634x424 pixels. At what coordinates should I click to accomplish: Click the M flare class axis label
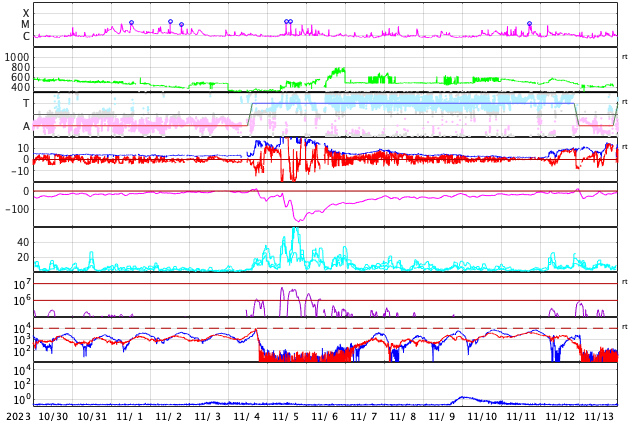(25, 25)
